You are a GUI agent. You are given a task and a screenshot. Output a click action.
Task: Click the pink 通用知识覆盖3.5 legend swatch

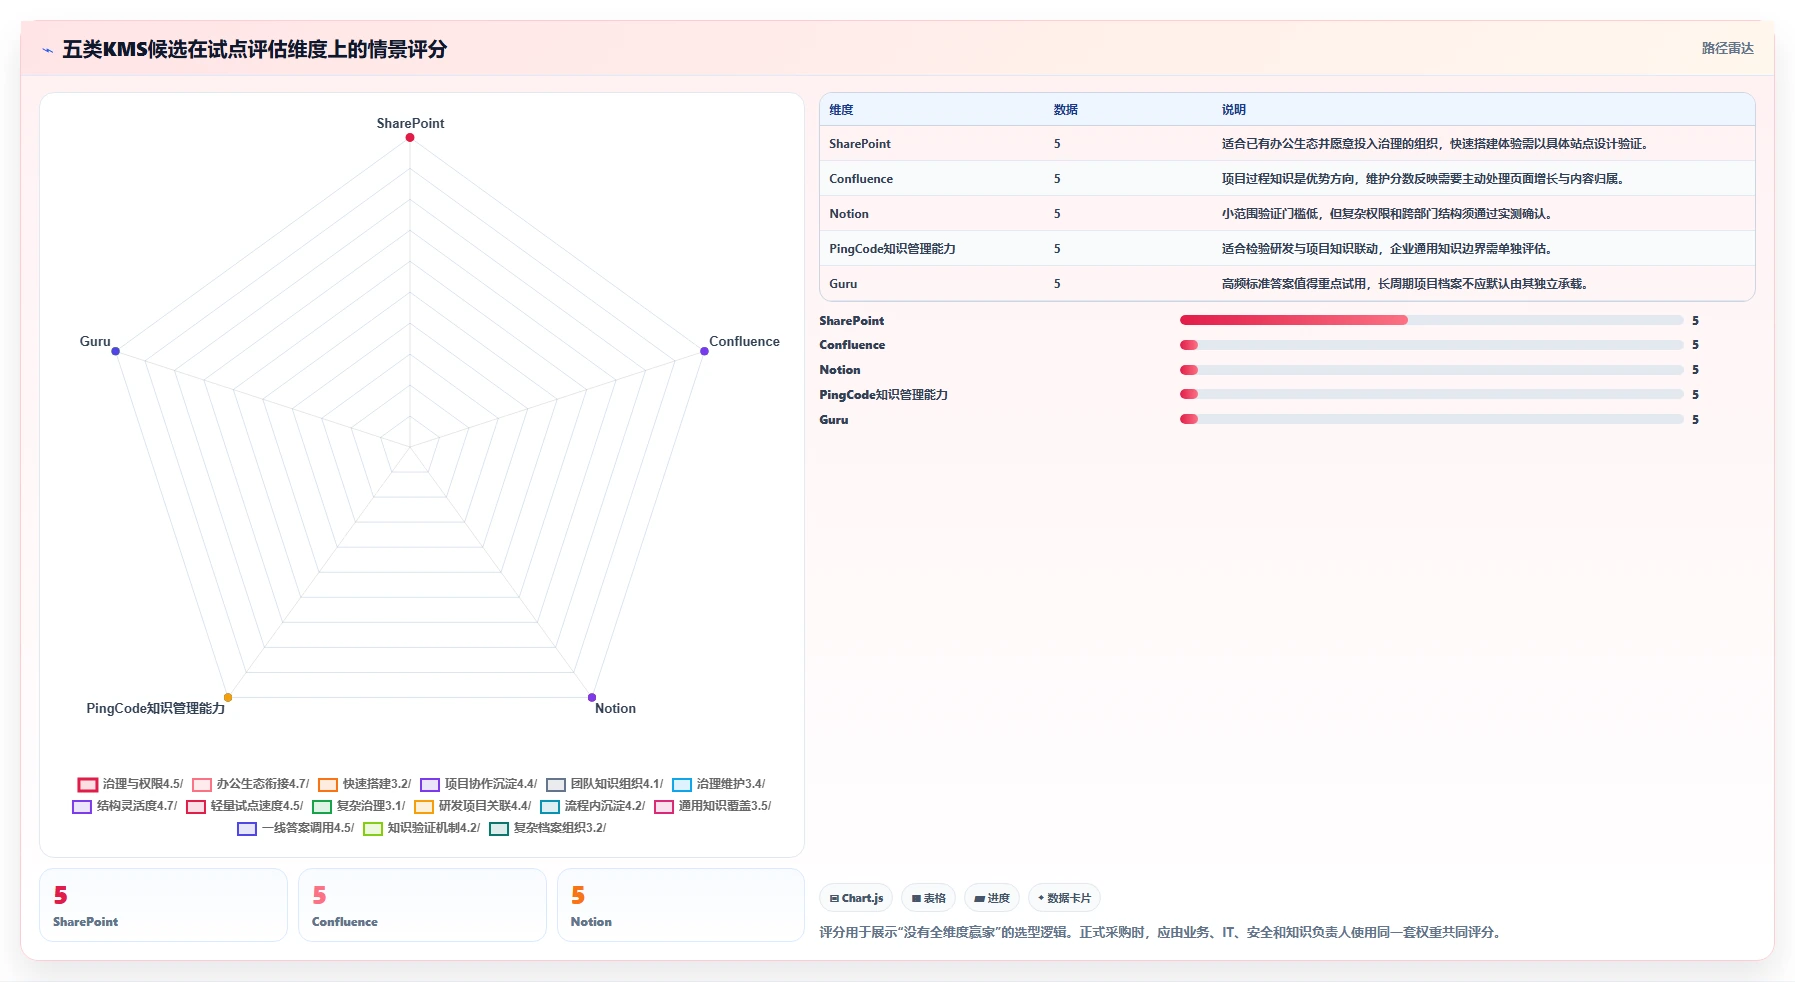click(664, 806)
